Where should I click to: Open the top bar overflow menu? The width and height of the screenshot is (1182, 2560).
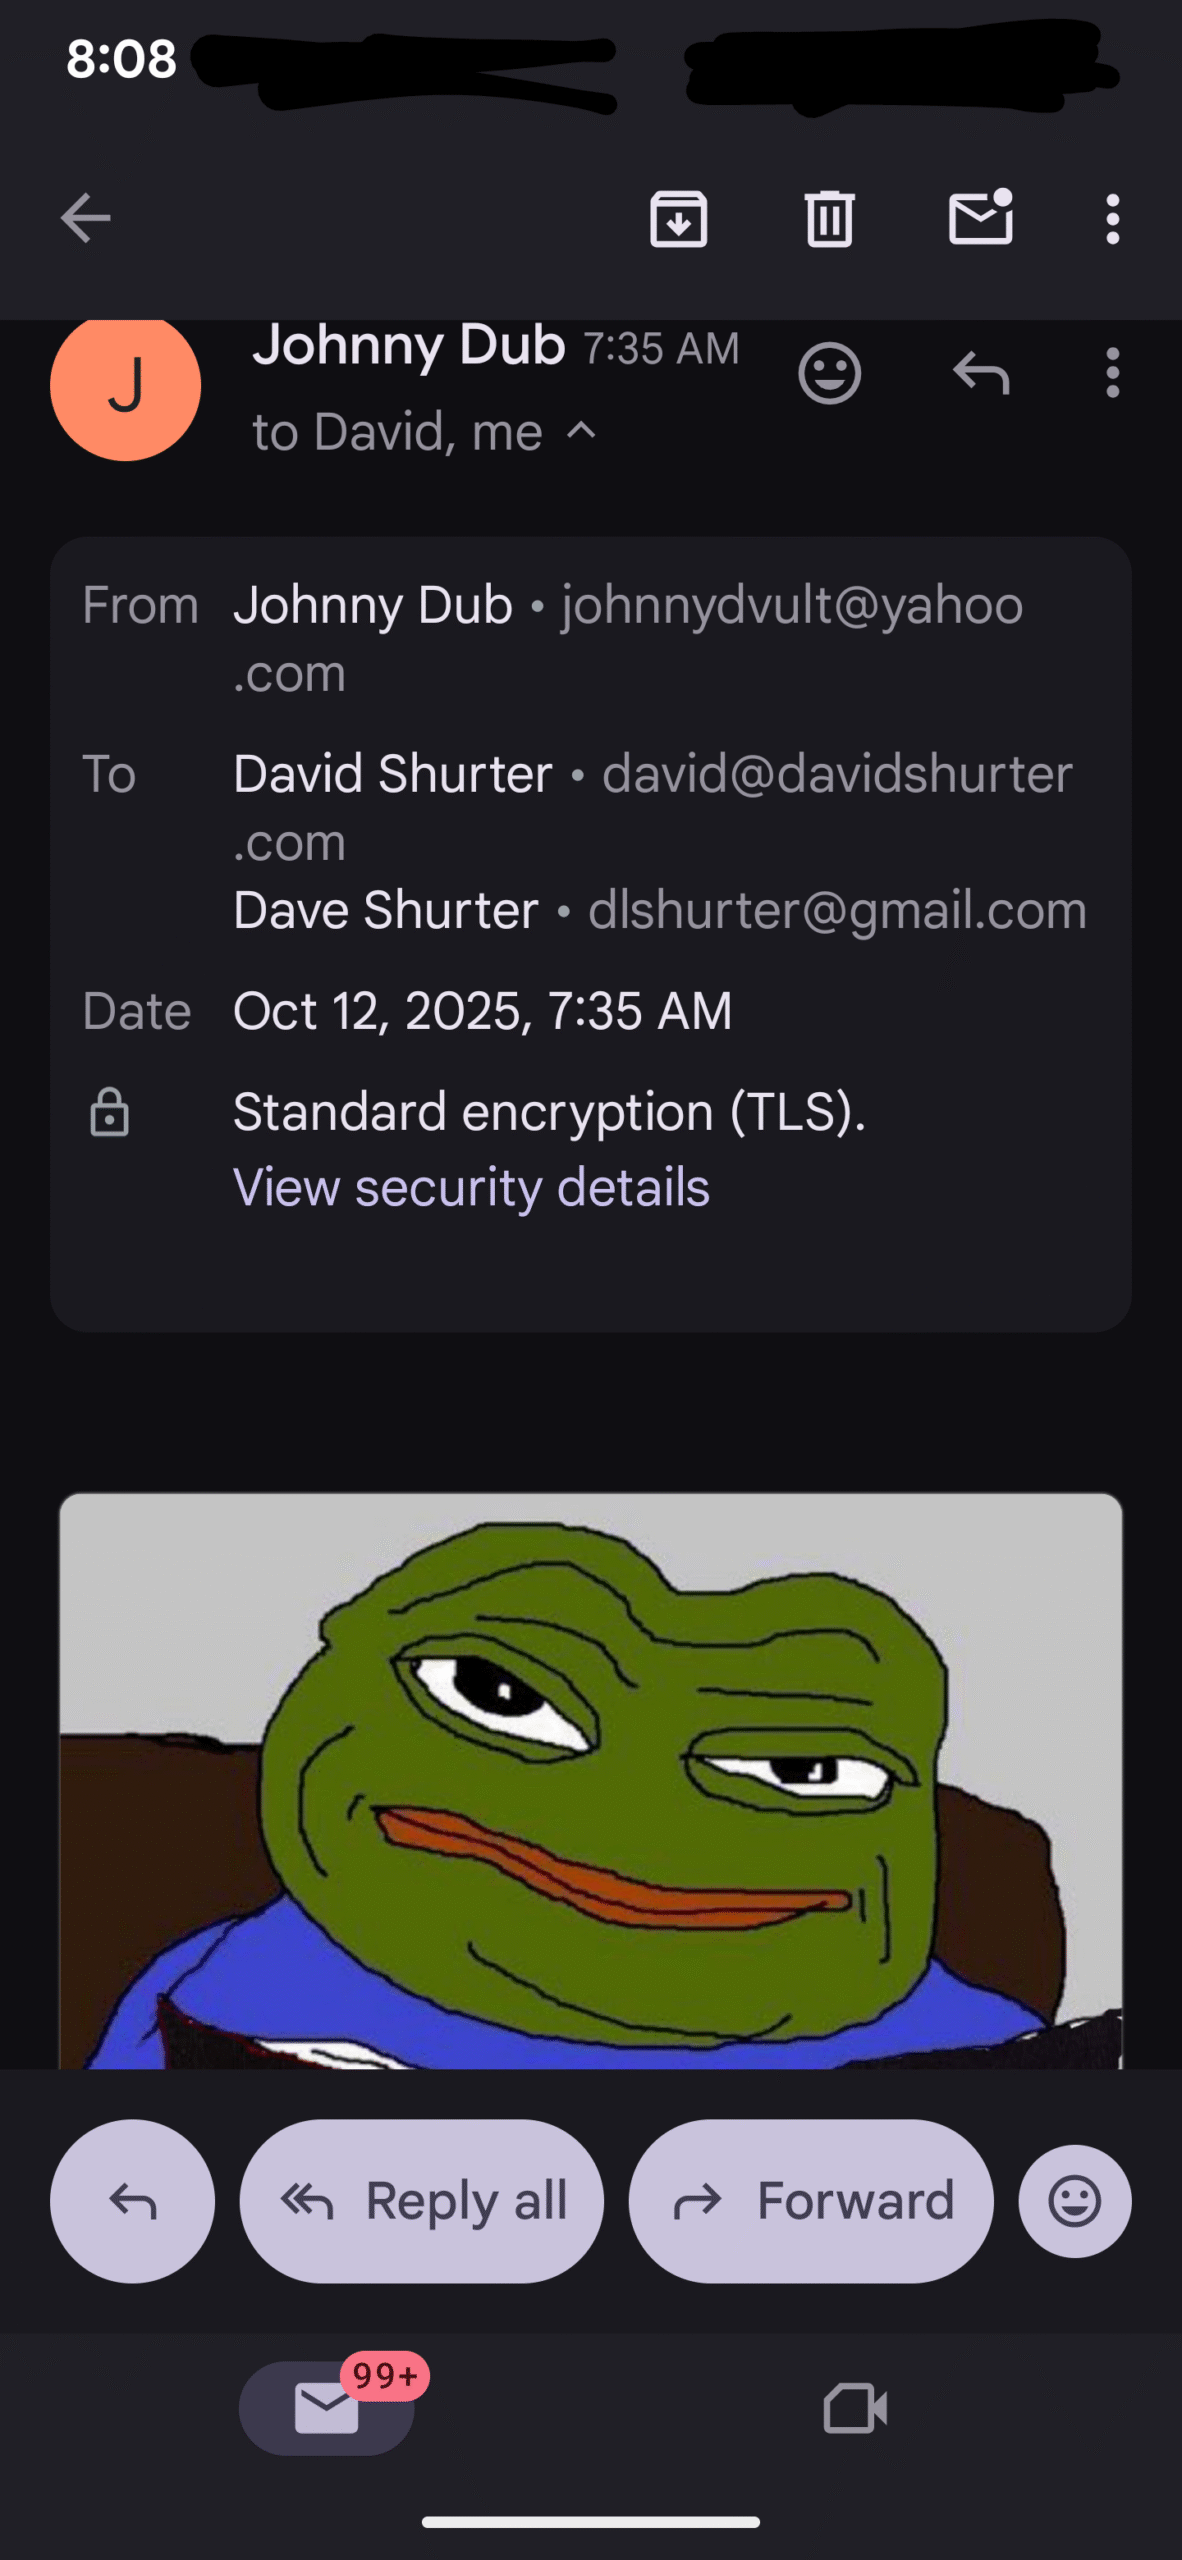[1112, 218]
